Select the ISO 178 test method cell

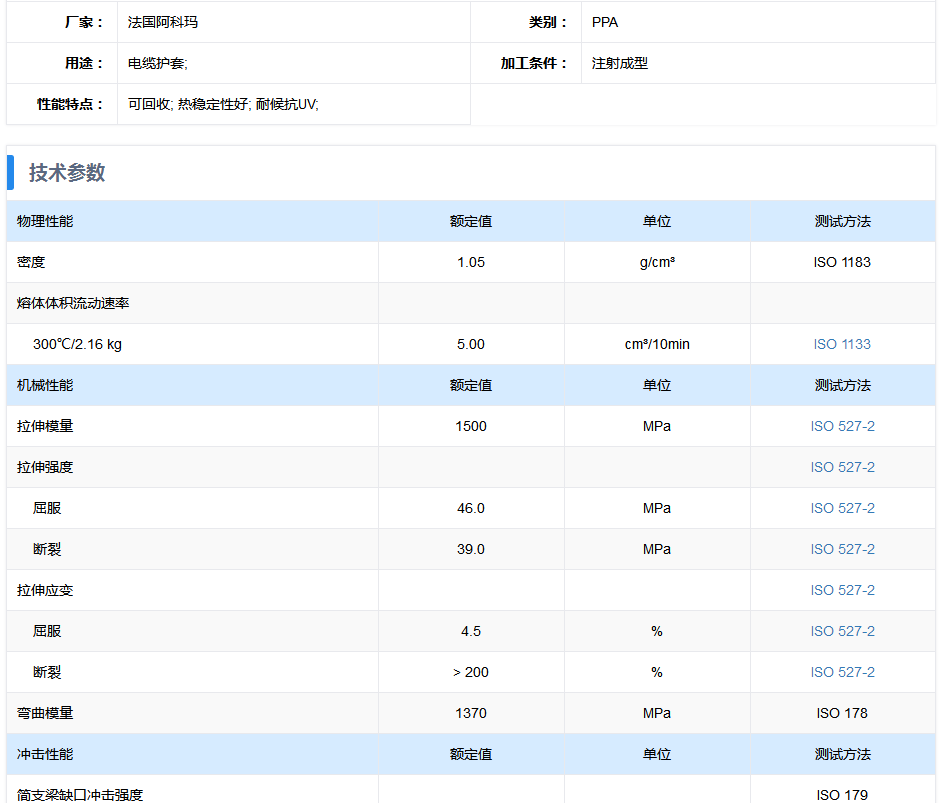pos(842,713)
